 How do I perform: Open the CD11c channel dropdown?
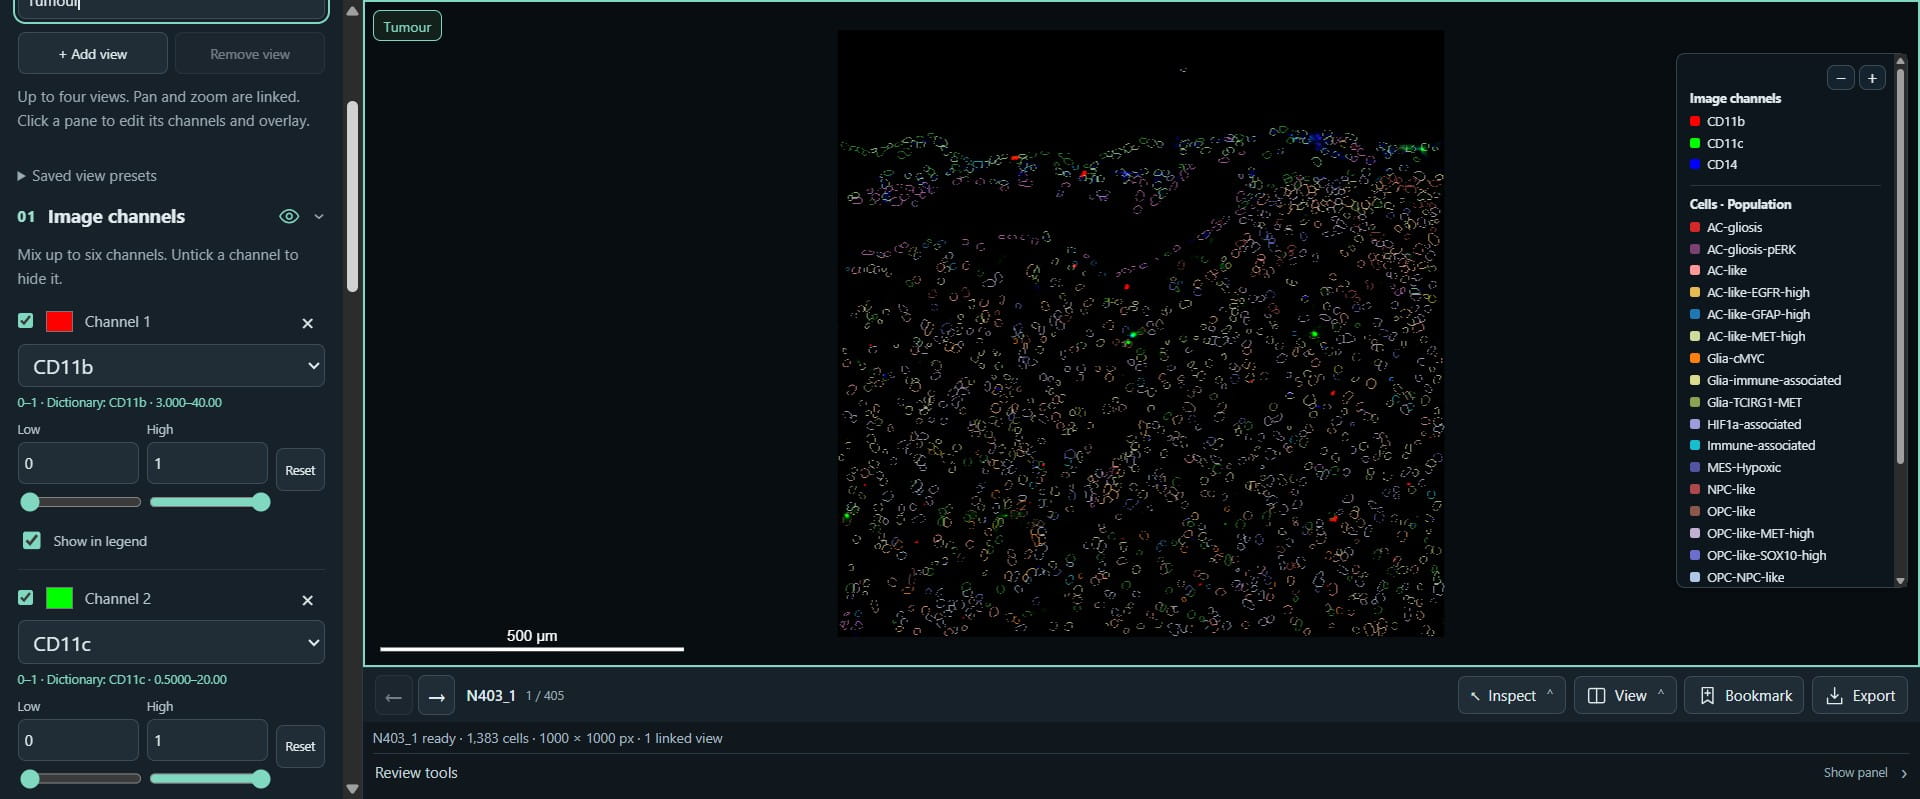pyautogui.click(x=171, y=643)
